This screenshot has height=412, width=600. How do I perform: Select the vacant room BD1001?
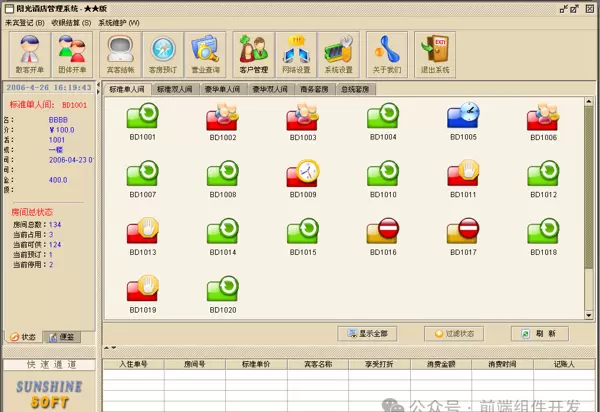click(x=142, y=120)
